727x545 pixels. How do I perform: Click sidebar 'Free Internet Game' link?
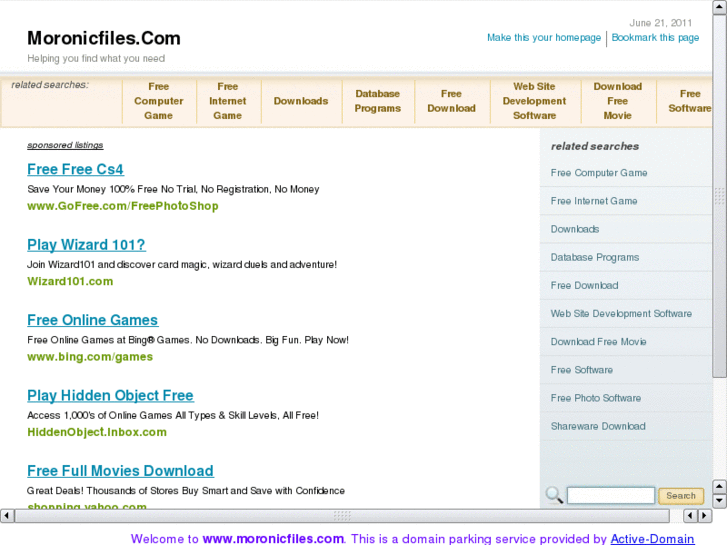594,201
